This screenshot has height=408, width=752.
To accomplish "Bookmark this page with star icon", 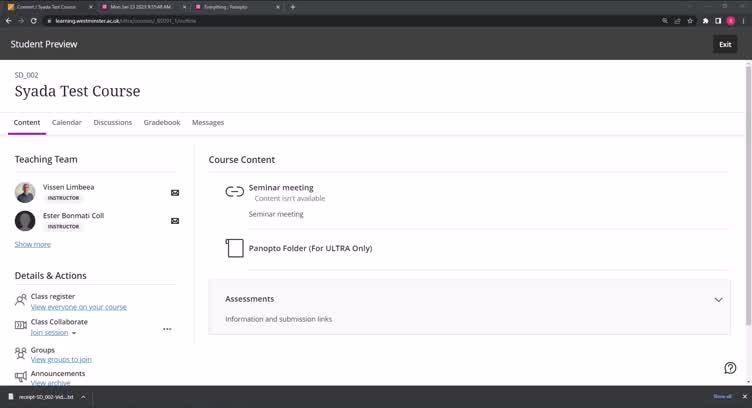I will (x=690, y=21).
